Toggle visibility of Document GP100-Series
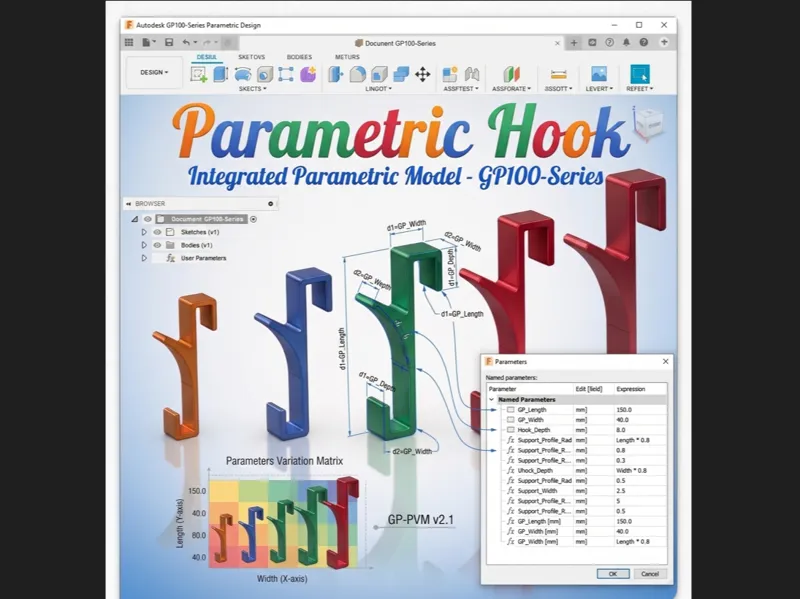Screen dimensions: 800x599 coord(147,219)
